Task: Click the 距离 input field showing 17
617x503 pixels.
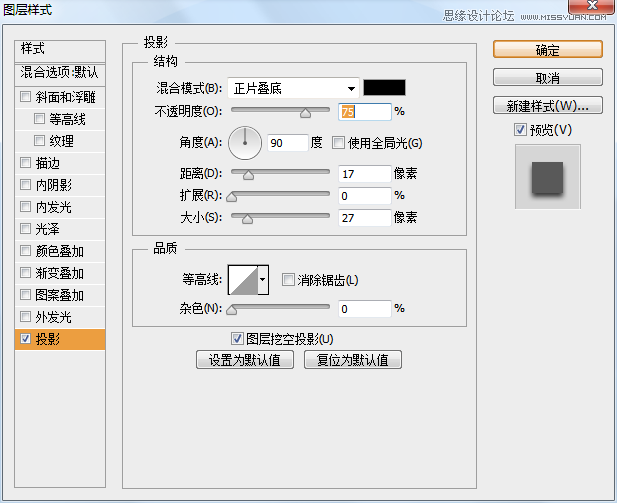Action: point(365,174)
